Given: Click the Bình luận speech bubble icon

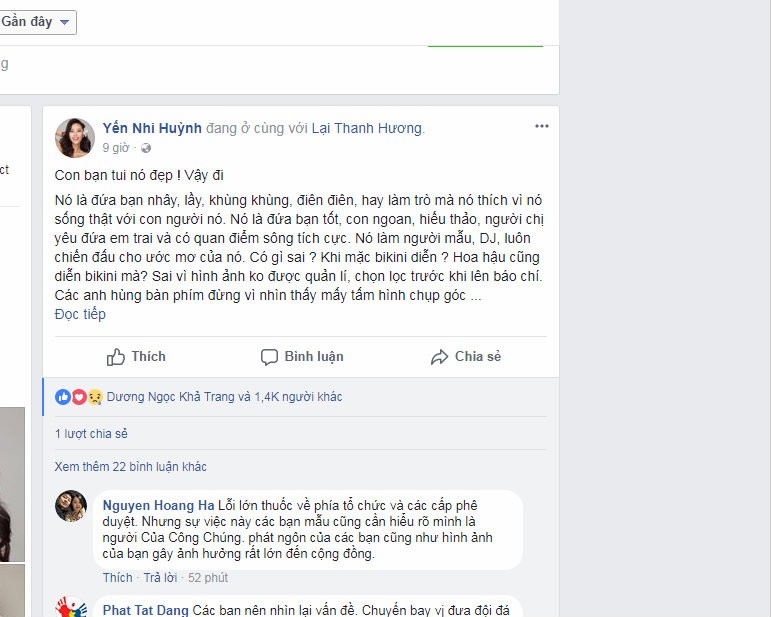Looking at the screenshot, I should [269, 357].
